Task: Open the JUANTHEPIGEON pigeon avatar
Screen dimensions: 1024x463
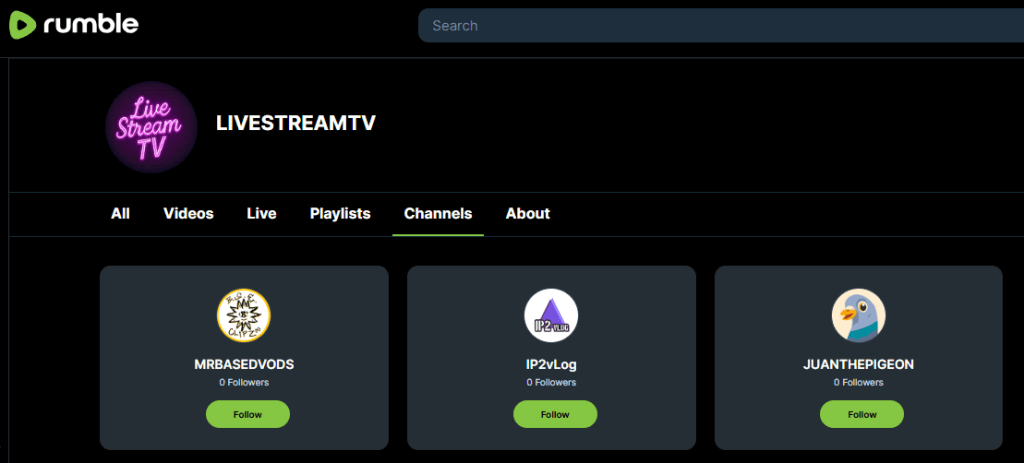Action: (x=858, y=316)
